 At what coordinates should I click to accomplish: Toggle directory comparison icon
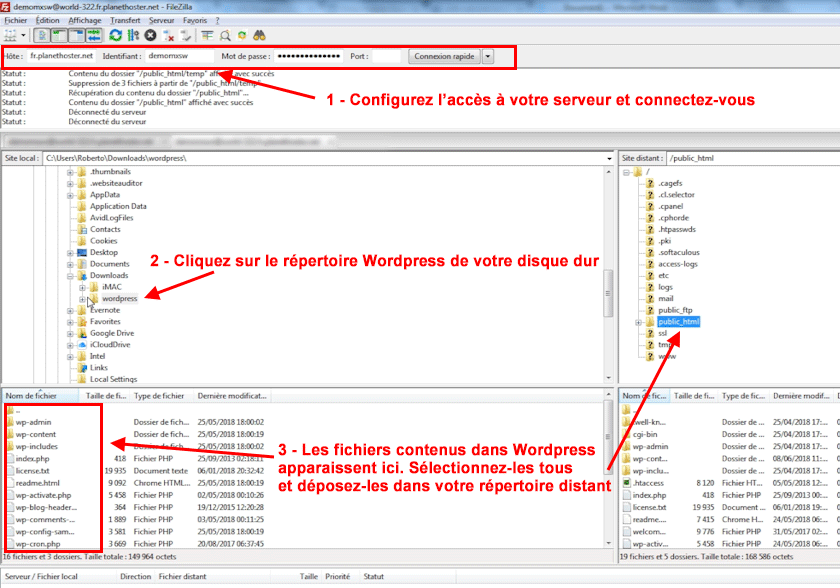coord(225,35)
